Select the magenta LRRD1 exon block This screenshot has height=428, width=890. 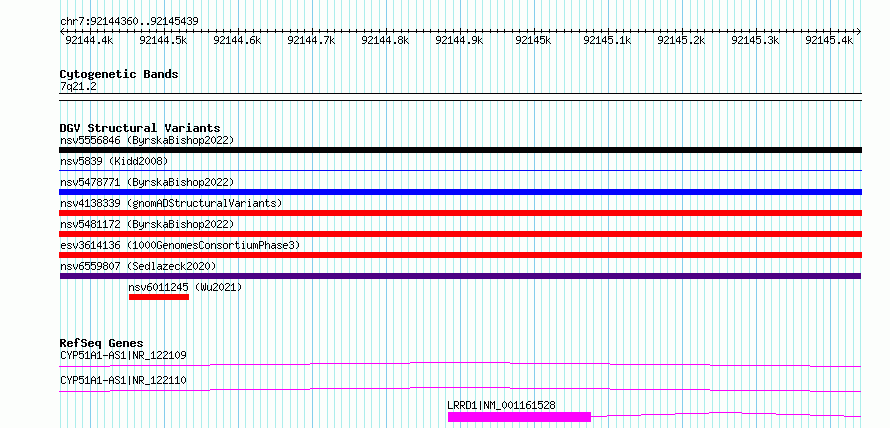(519, 417)
